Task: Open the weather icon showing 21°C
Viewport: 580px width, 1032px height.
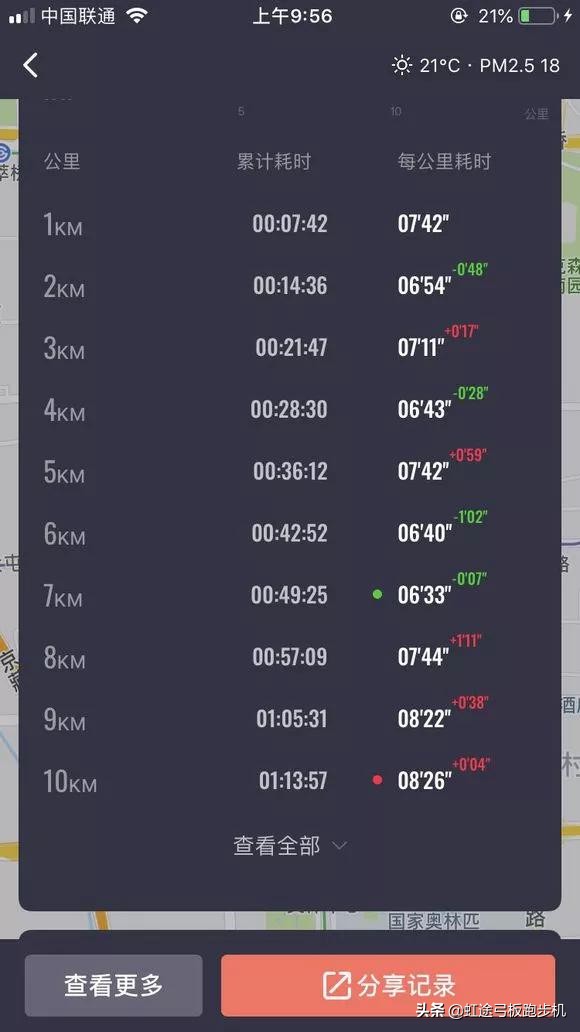Action: [x=401, y=65]
